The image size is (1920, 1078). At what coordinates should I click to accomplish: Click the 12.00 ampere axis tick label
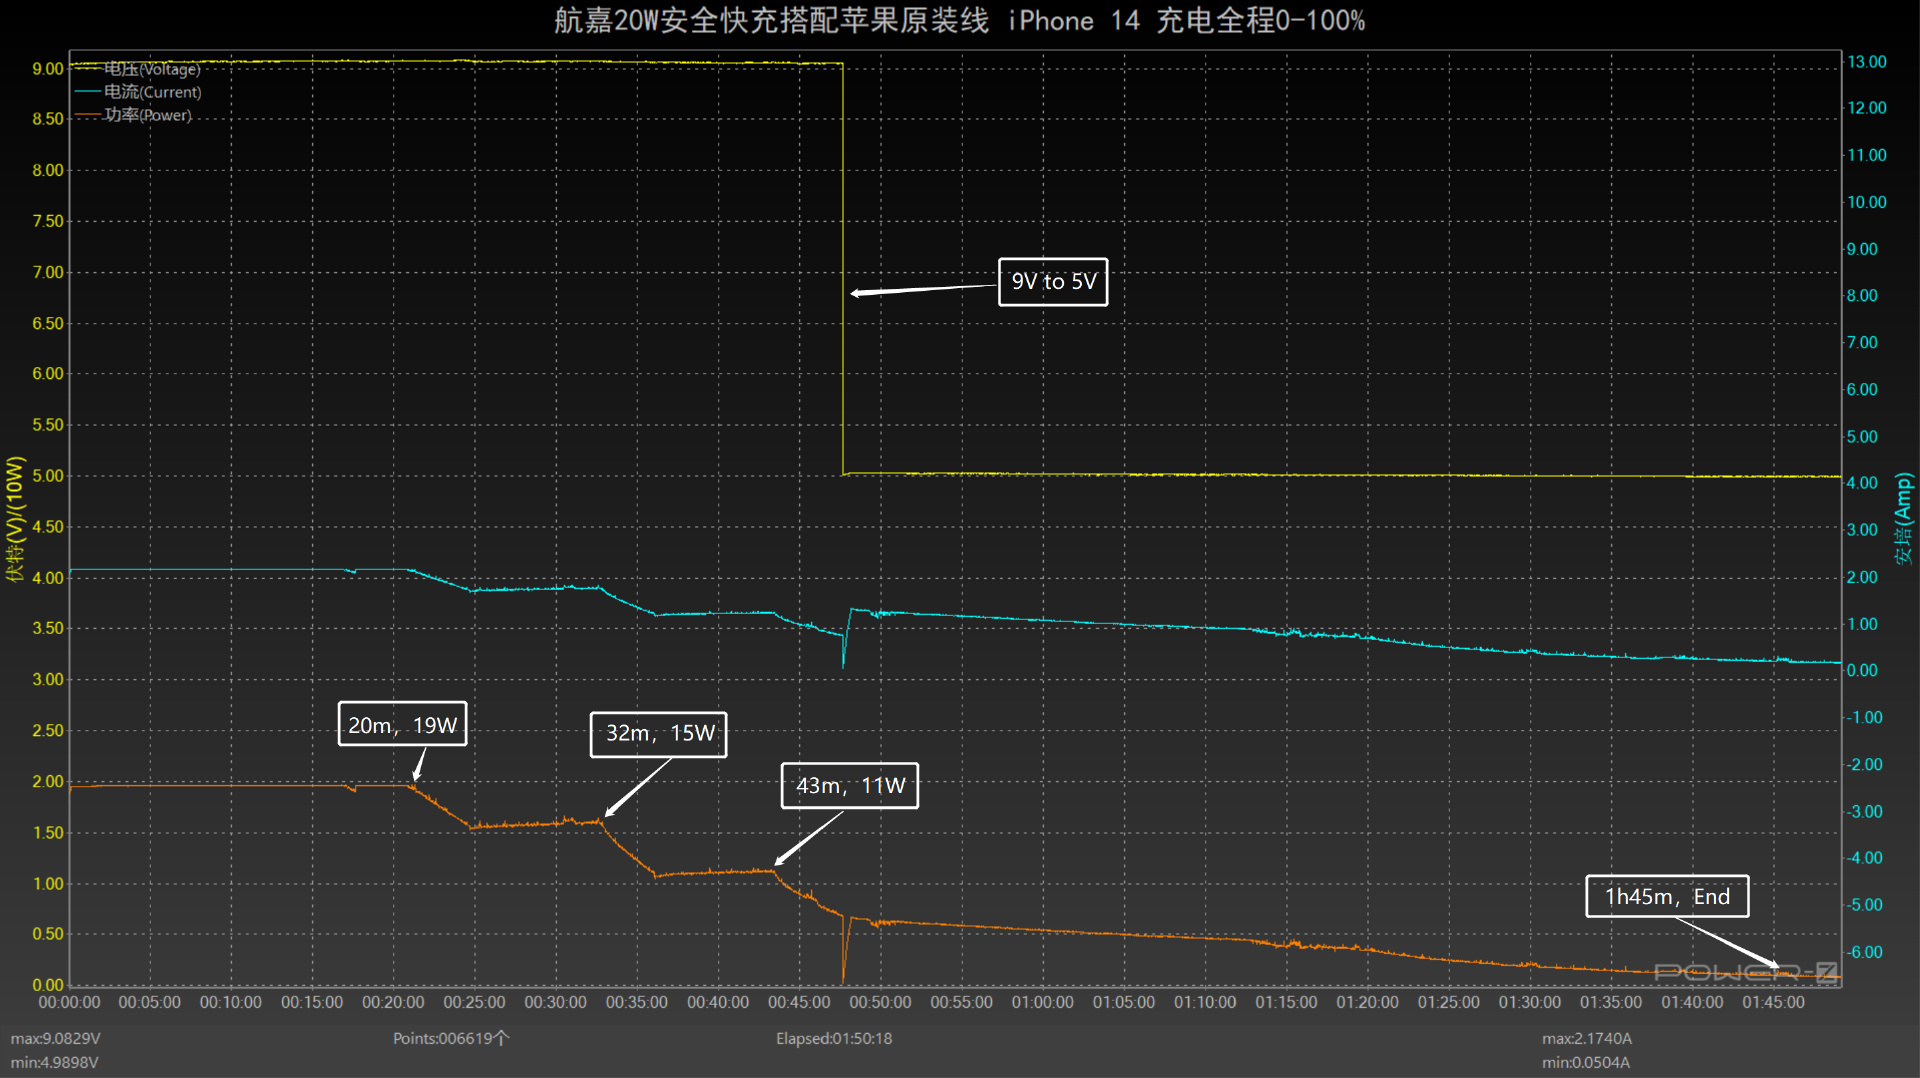click(x=1867, y=108)
